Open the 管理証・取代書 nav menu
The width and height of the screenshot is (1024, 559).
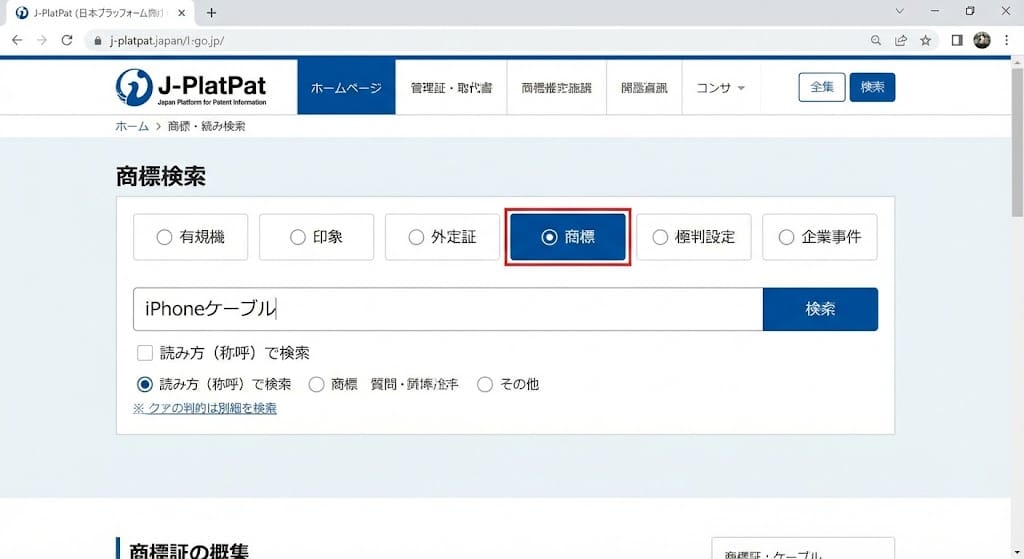(451, 88)
